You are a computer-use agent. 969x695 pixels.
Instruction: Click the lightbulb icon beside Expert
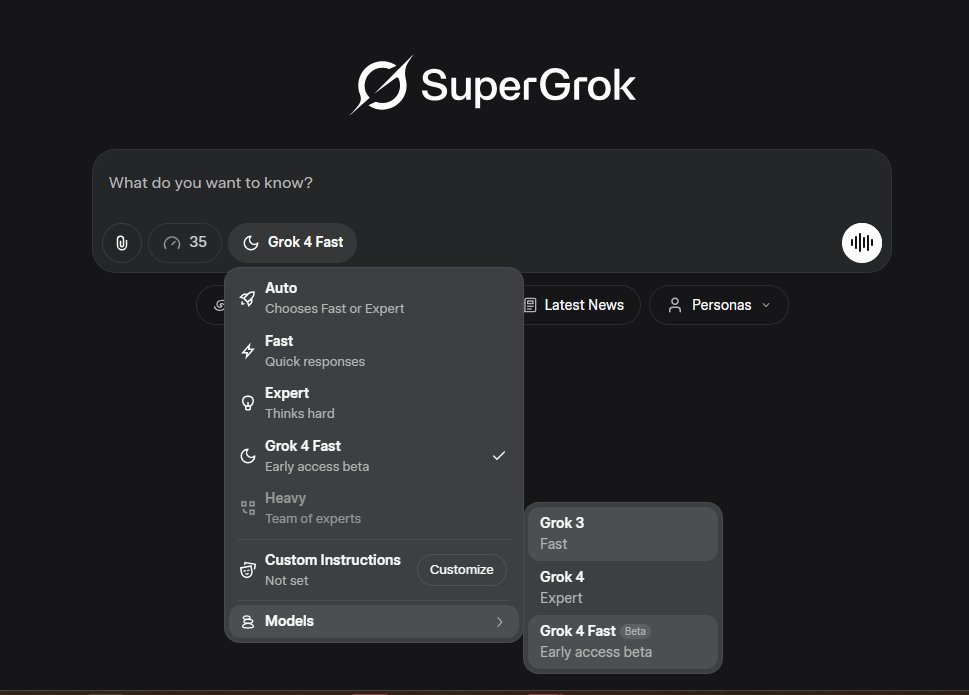248,403
